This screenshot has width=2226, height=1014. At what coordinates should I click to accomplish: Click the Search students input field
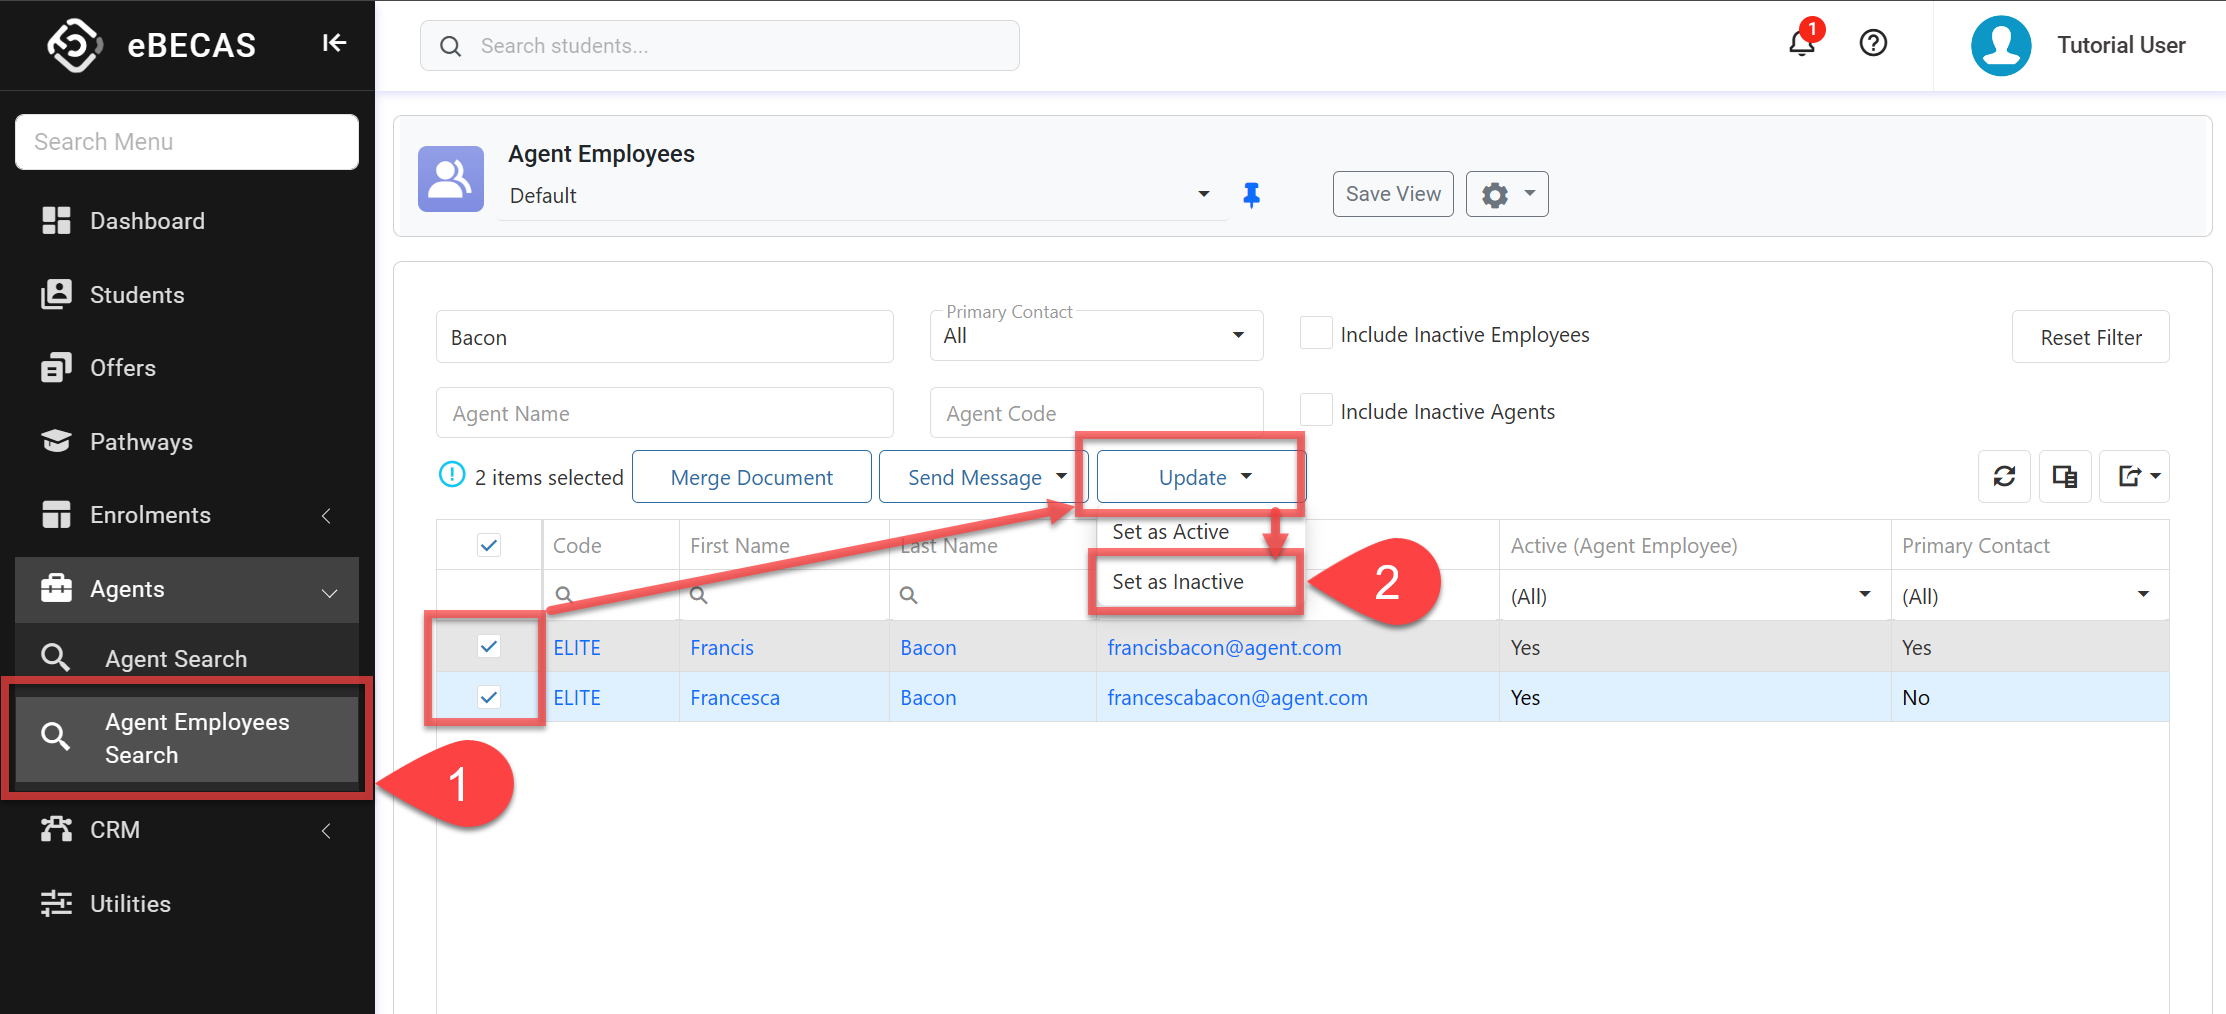tap(720, 46)
